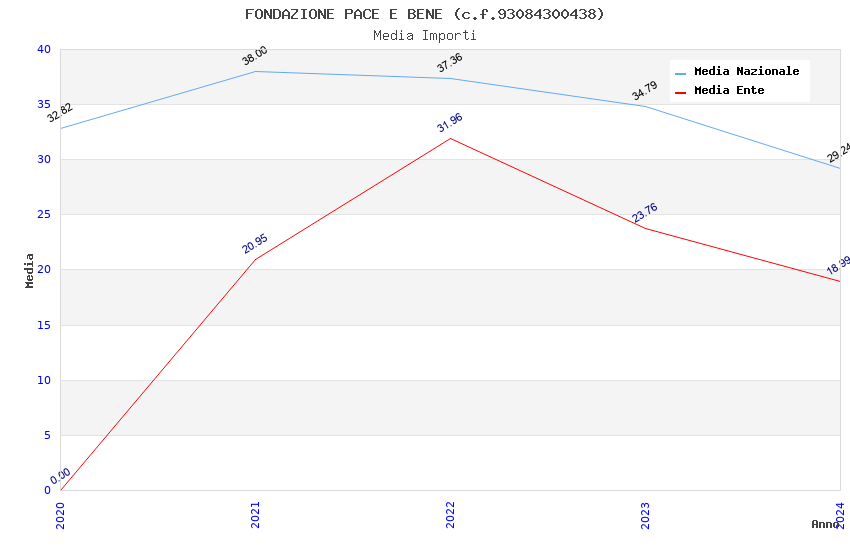Click the Media y-axis title
The width and height of the screenshot is (850, 550).
coord(30,270)
